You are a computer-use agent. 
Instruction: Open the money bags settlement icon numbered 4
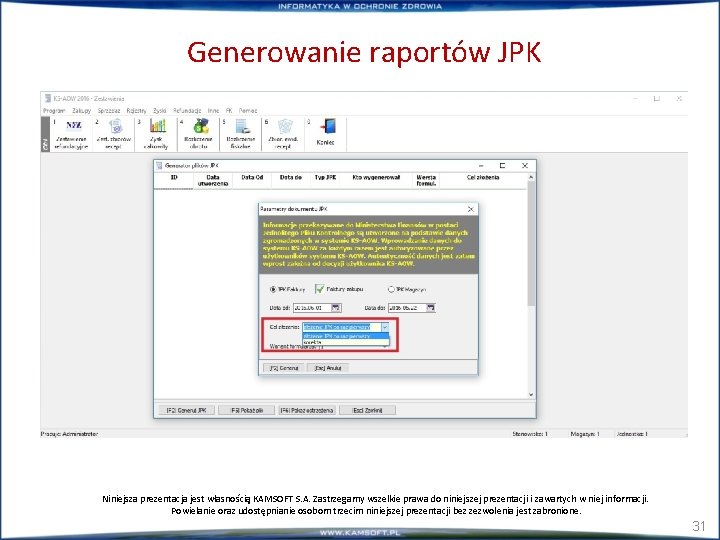pos(201,126)
